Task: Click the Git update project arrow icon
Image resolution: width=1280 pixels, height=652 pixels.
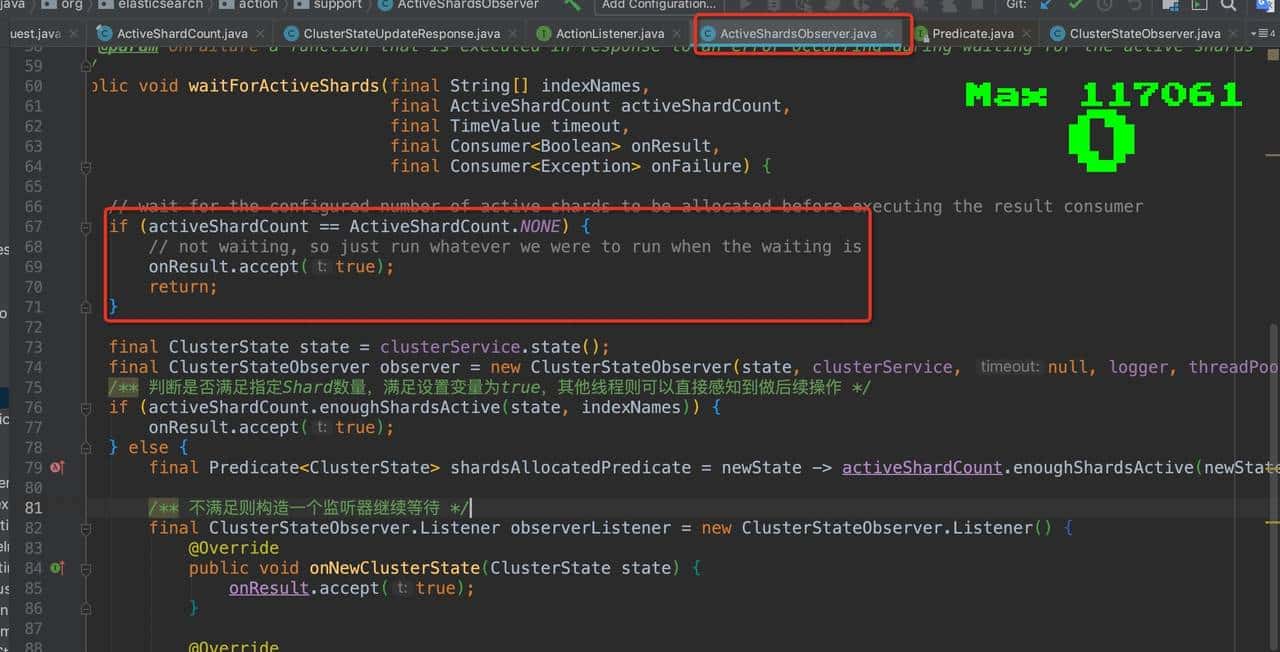Action: pyautogui.click(x=1046, y=5)
